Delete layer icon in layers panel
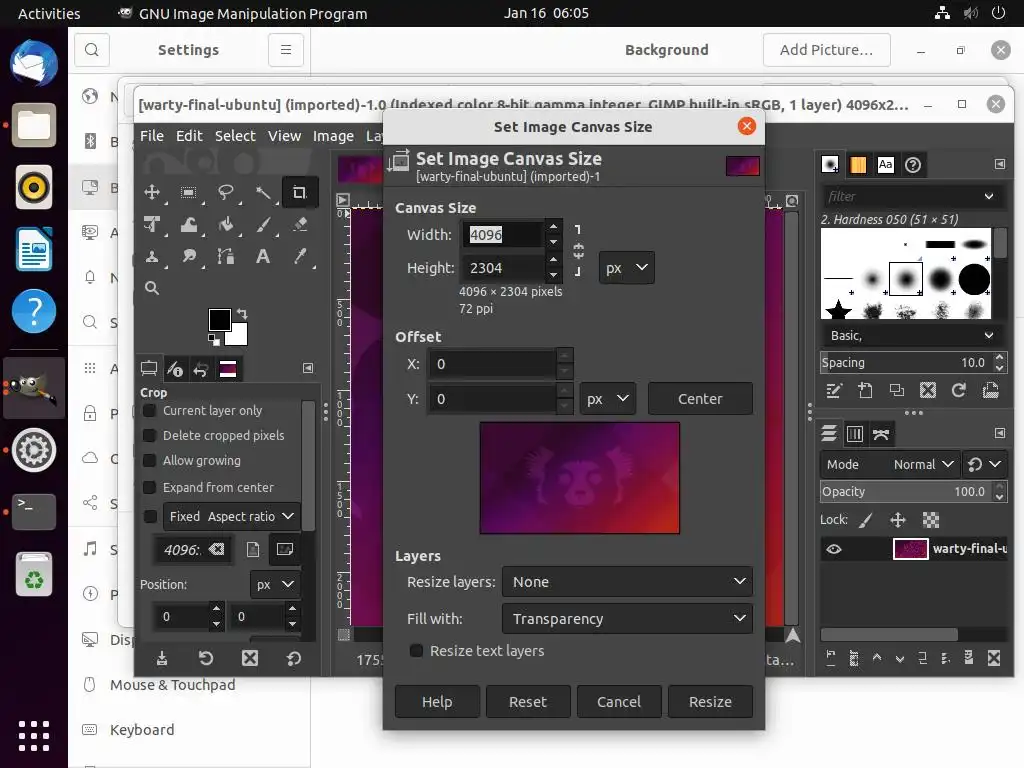The height and width of the screenshot is (768, 1024). (x=993, y=658)
